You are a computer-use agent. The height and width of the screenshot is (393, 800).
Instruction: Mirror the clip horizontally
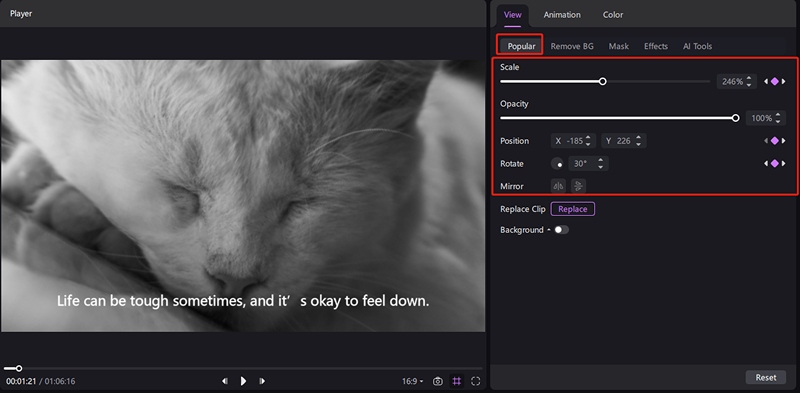[558, 186]
